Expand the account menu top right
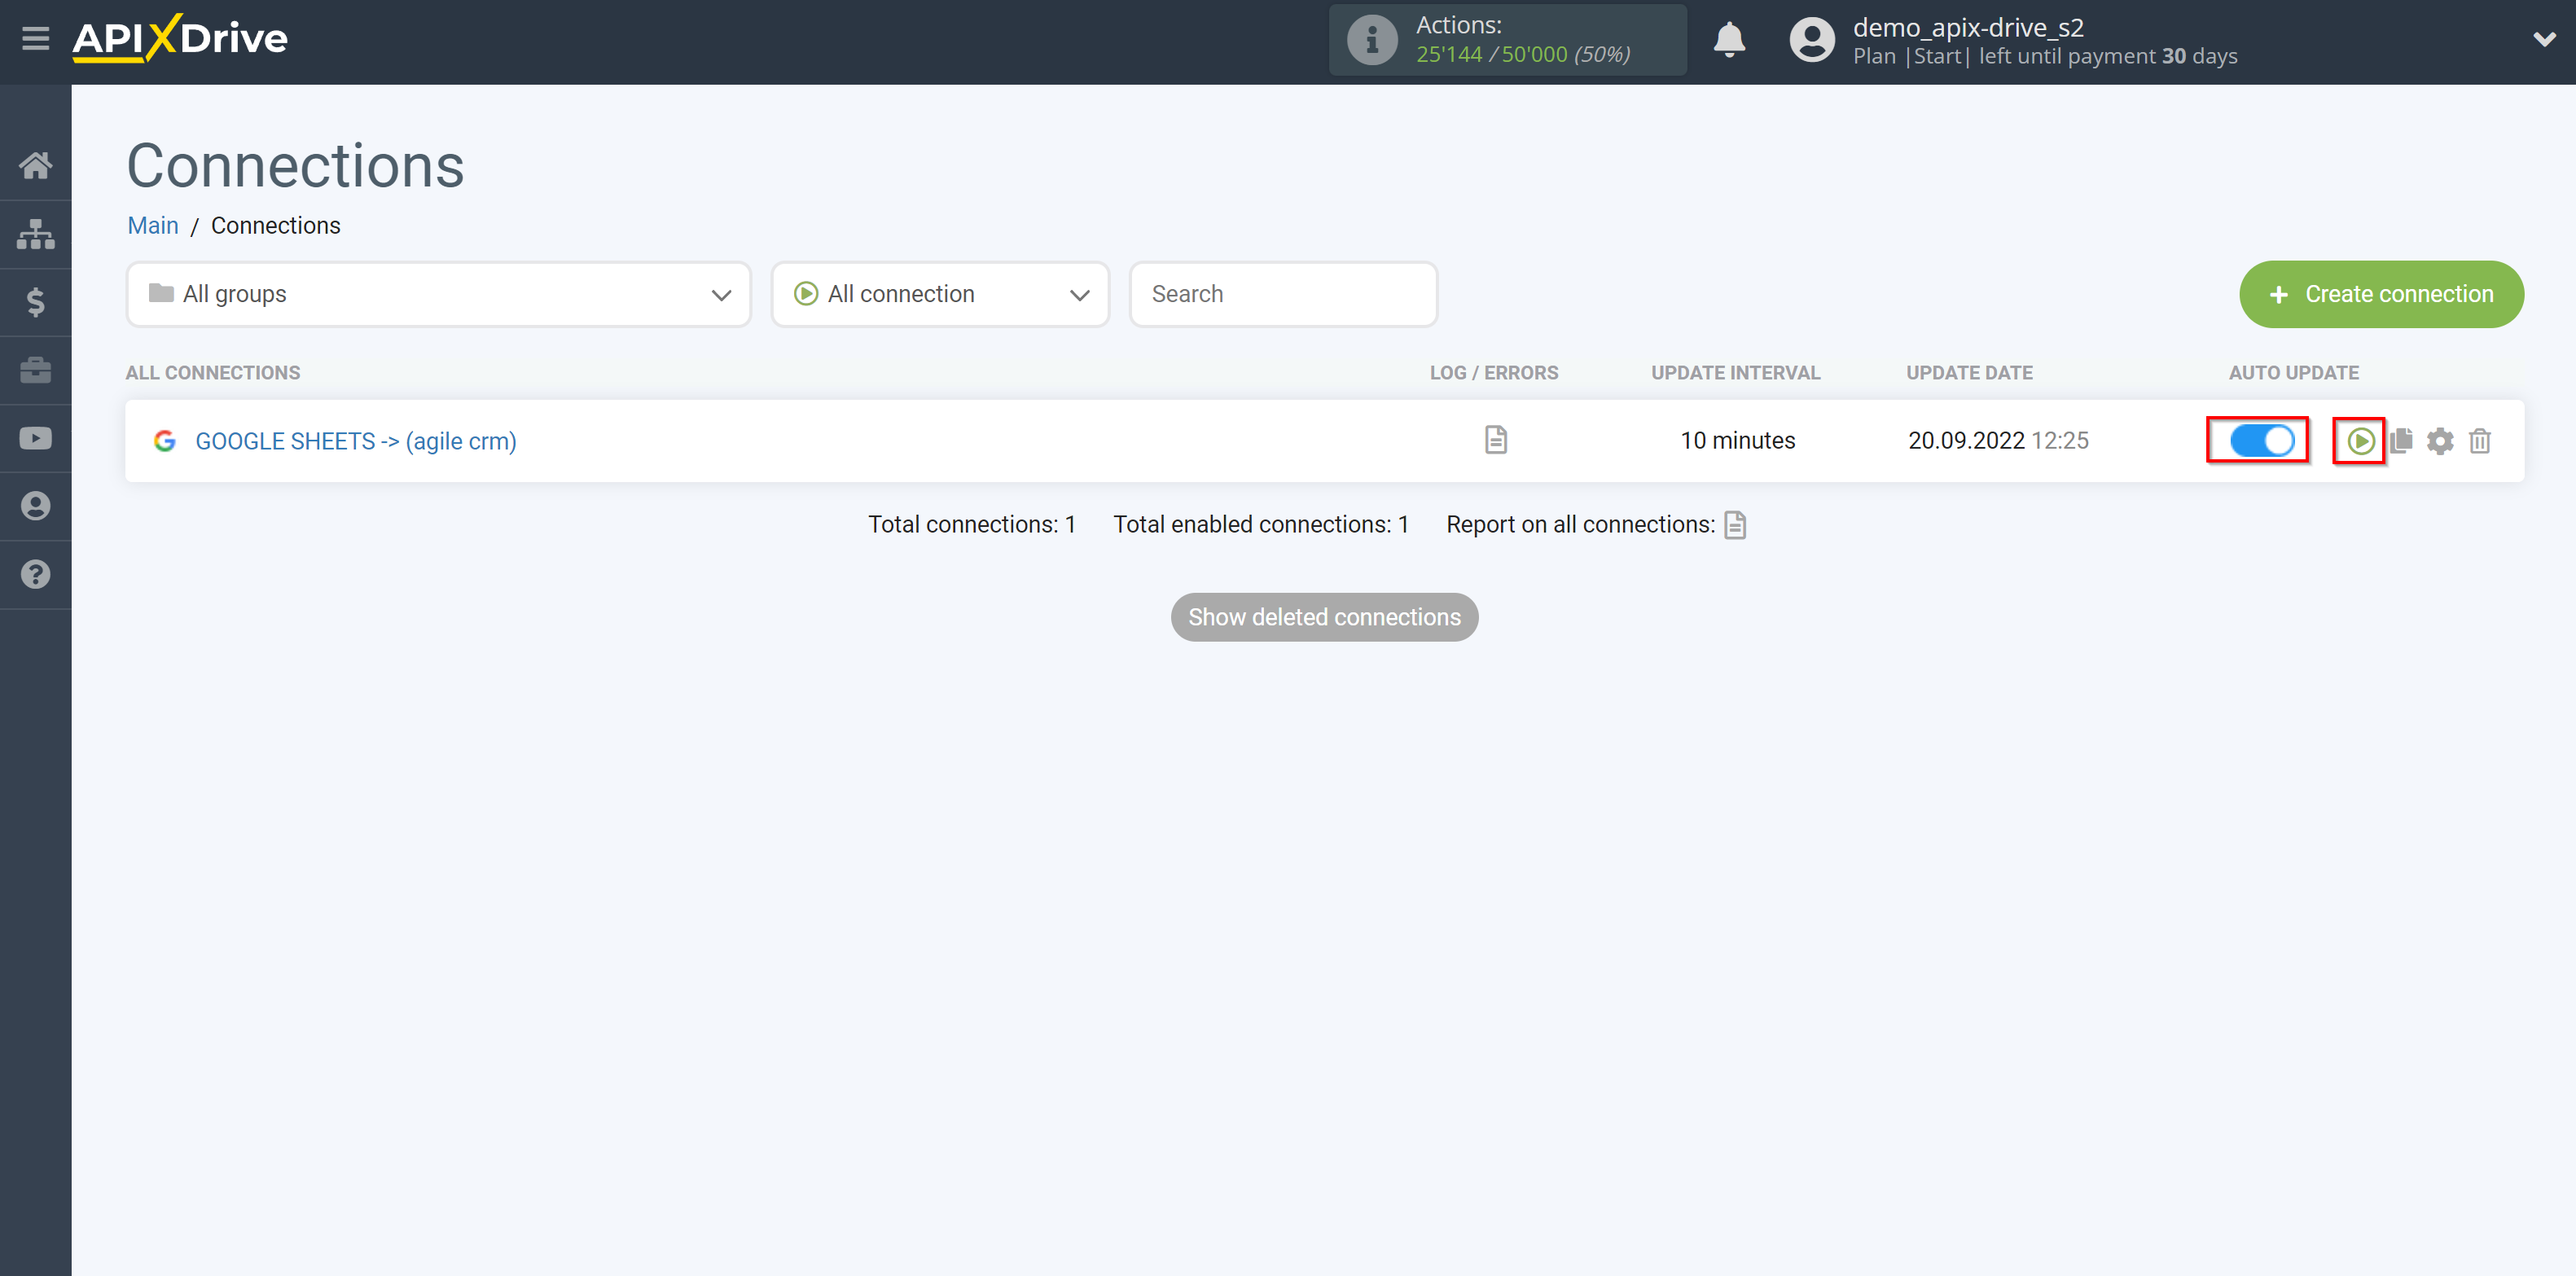This screenshot has height=1276, width=2576. click(2547, 41)
